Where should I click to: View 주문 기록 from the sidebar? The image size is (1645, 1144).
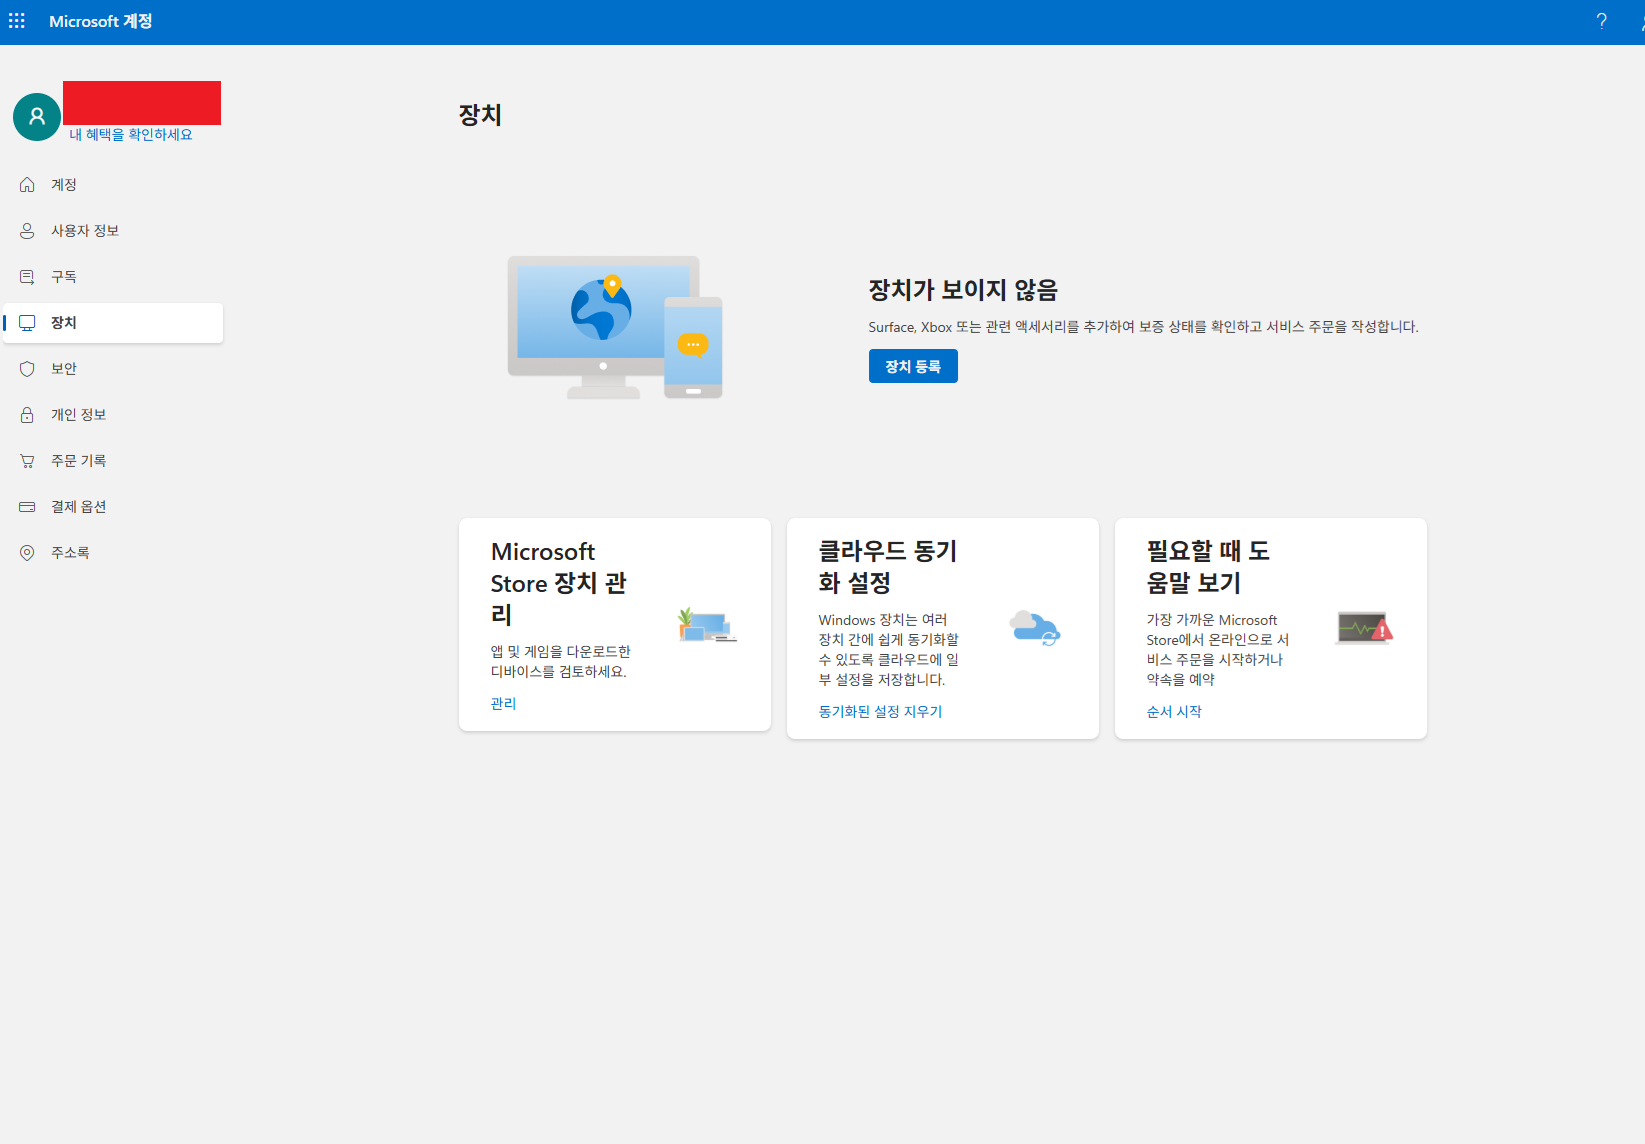pos(113,461)
